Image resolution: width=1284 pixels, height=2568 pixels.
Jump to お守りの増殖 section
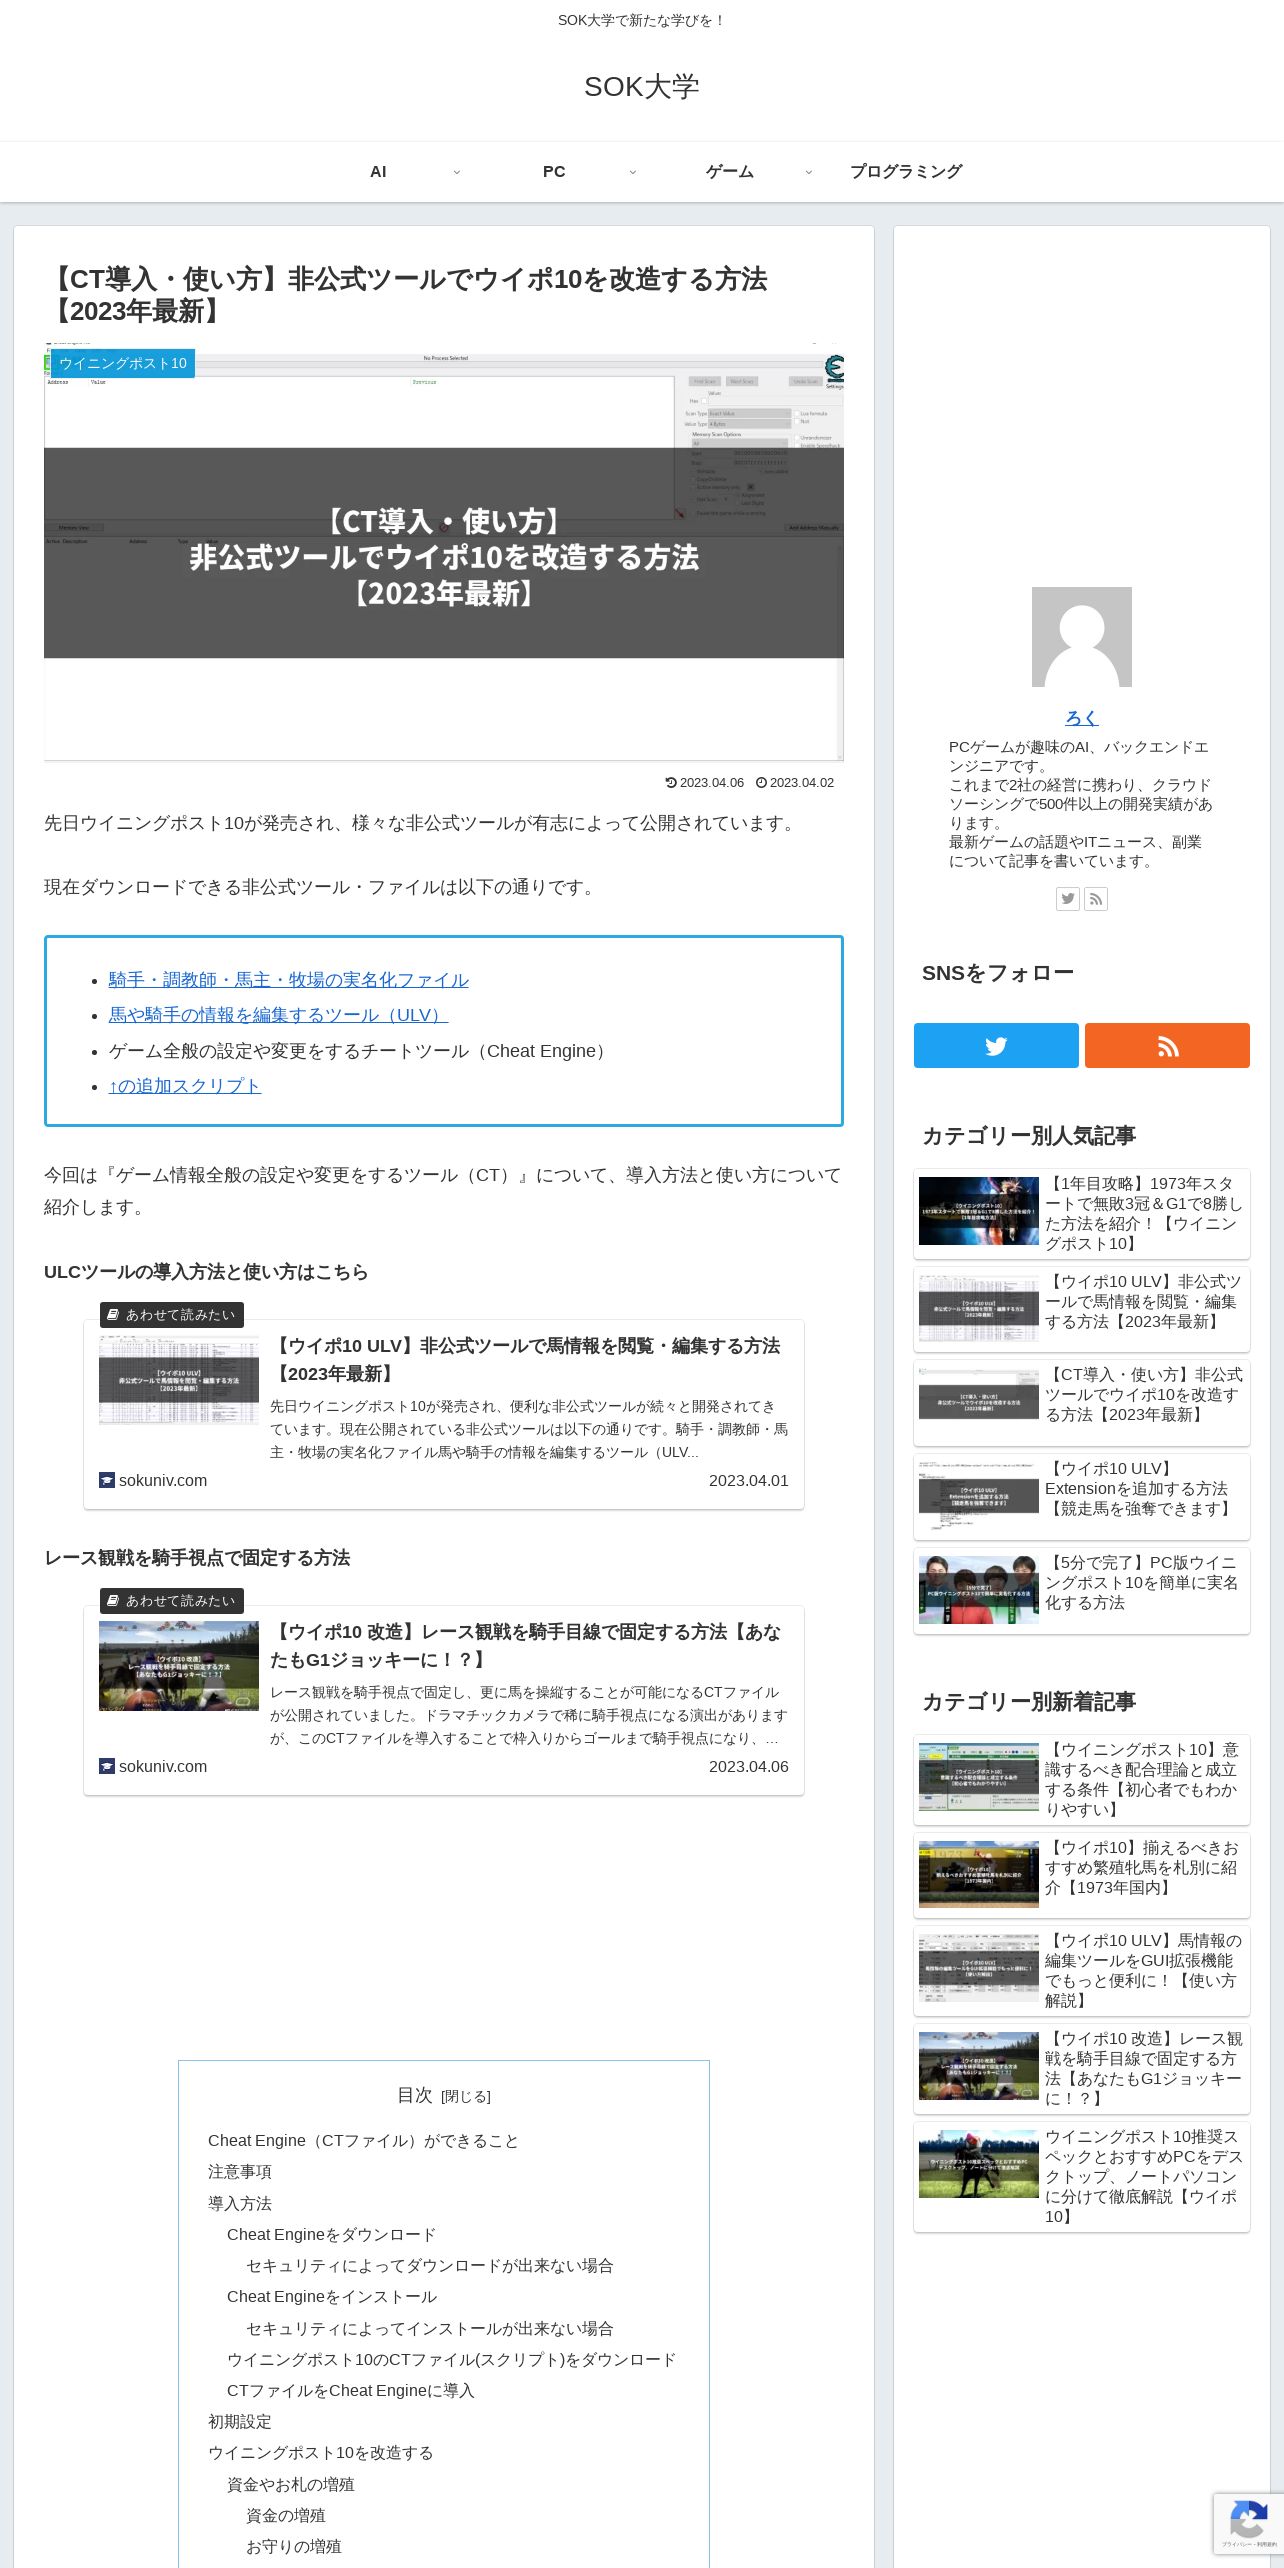coord(293,2546)
